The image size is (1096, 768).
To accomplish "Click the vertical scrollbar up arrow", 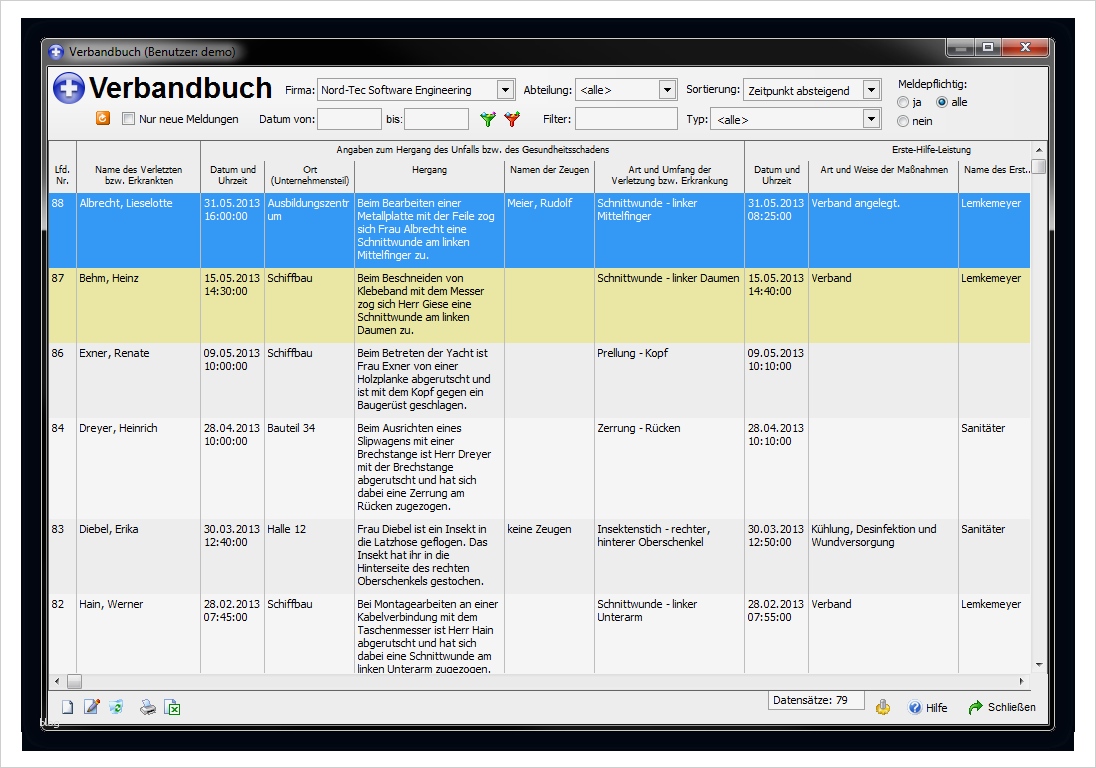I will pos(1039,150).
